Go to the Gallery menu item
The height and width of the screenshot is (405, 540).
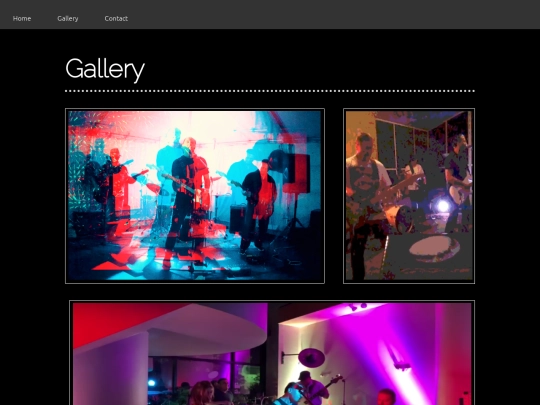pyautogui.click(x=68, y=19)
